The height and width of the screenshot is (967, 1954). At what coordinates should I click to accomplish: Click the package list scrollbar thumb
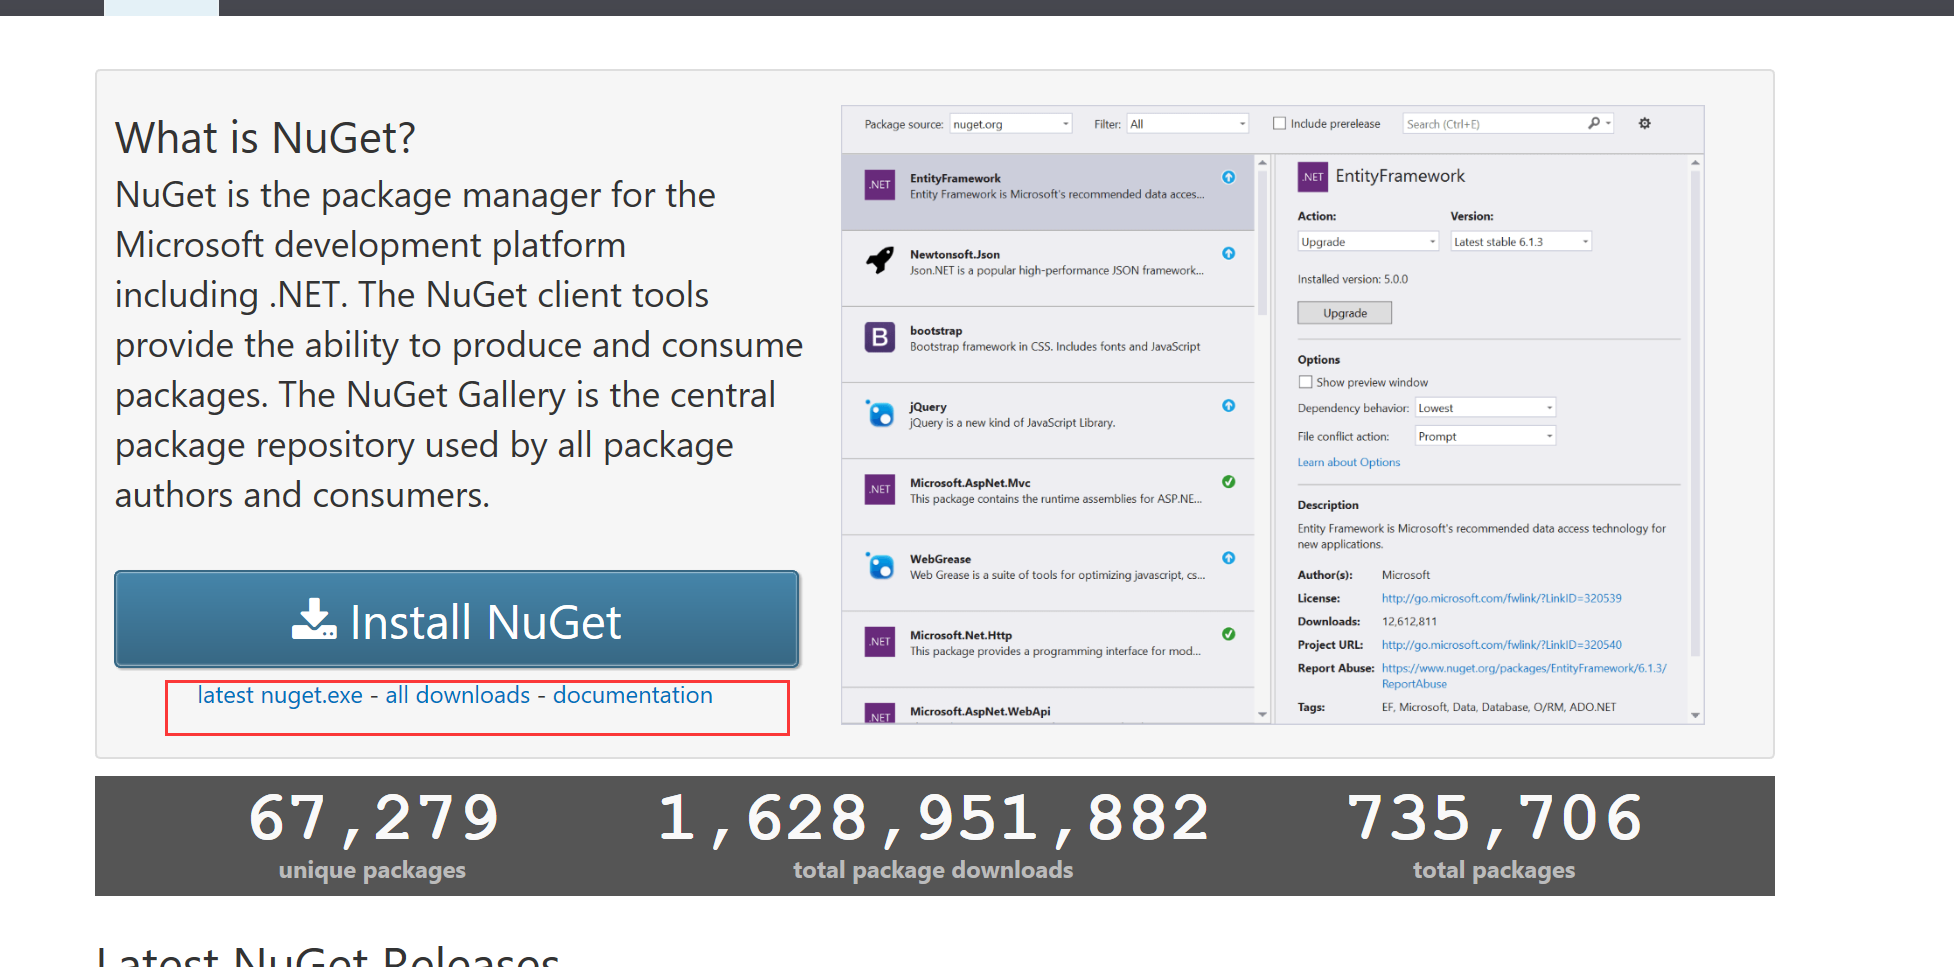[1262, 242]
